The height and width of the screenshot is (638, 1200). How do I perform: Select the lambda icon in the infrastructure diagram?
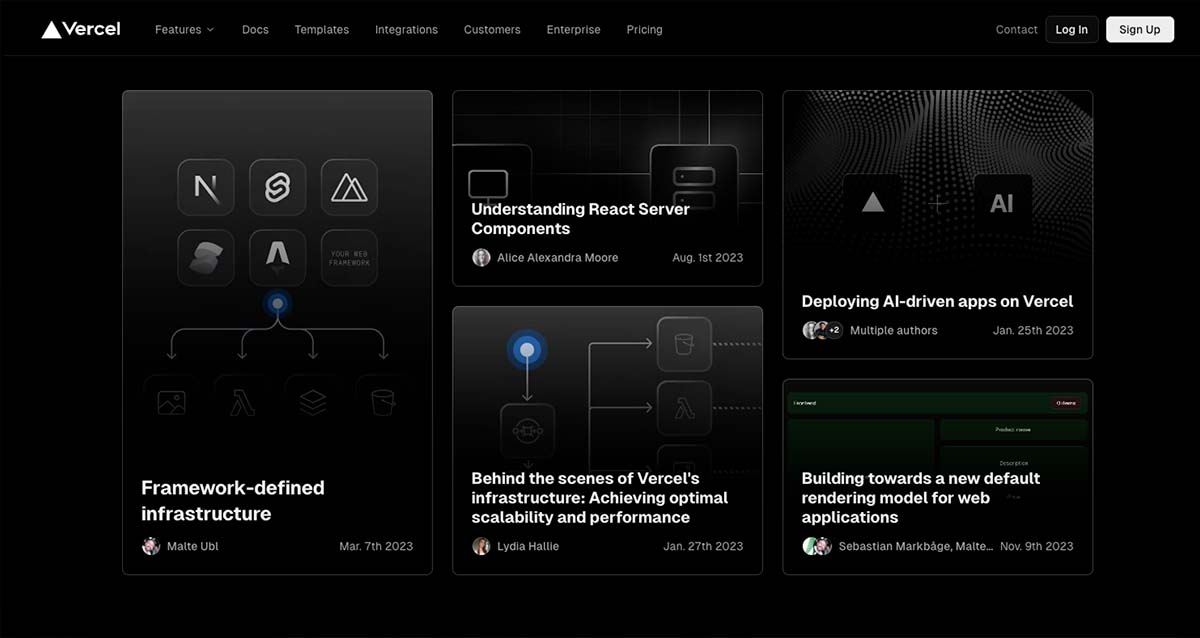coord(684,410)
